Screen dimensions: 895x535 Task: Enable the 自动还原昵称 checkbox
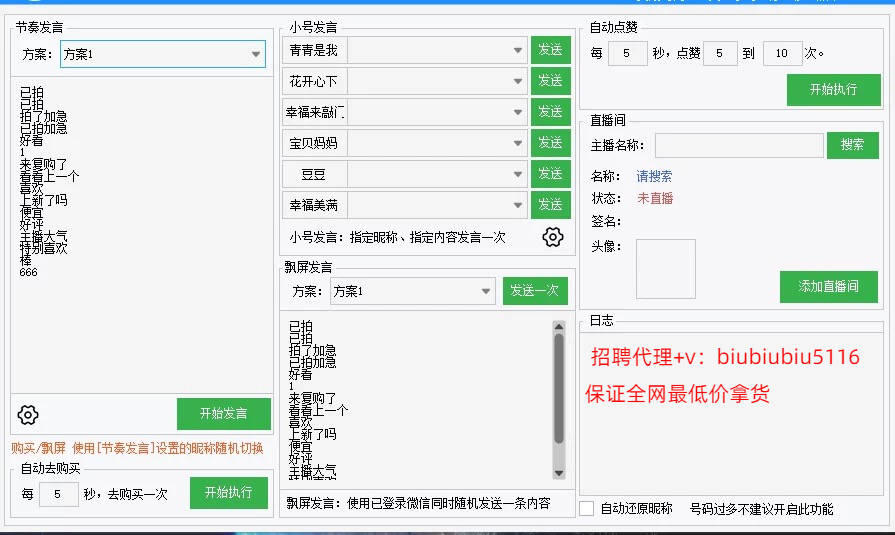click(x=587, y=508)
